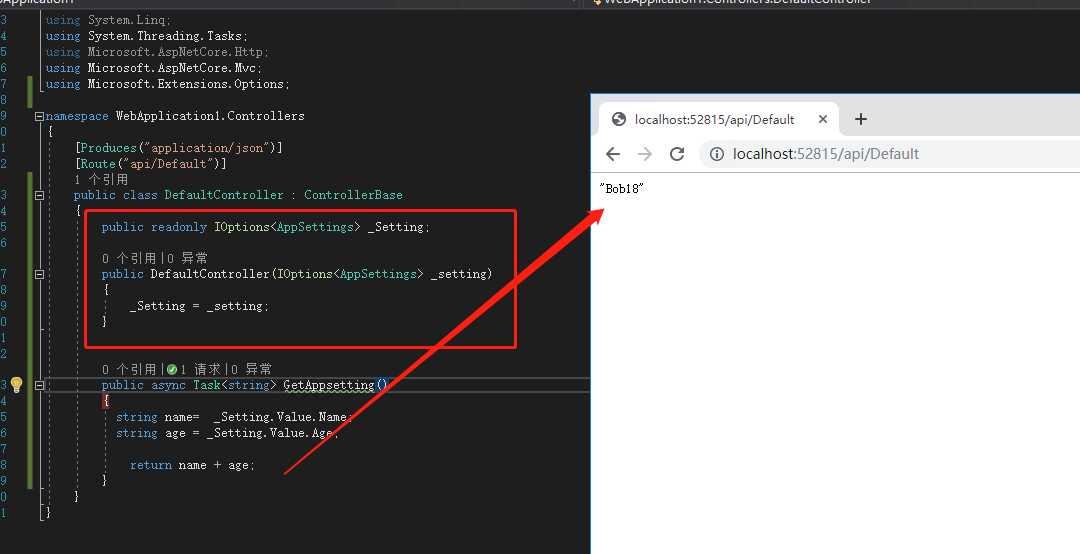
Task: Click the browser forward arrow
Action: [645, 154]
